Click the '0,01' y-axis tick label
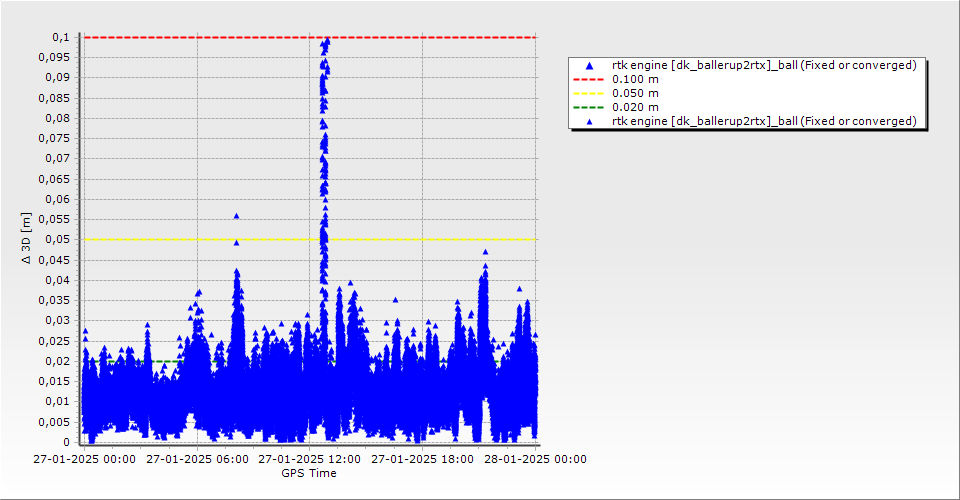The width and height of the screenshot is (960, 500). 58,401
